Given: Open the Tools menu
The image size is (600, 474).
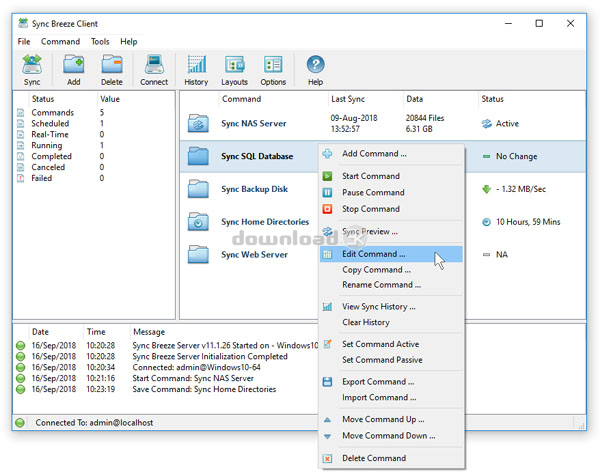Looking at the screenshot, I should click(x=100, y=41).
